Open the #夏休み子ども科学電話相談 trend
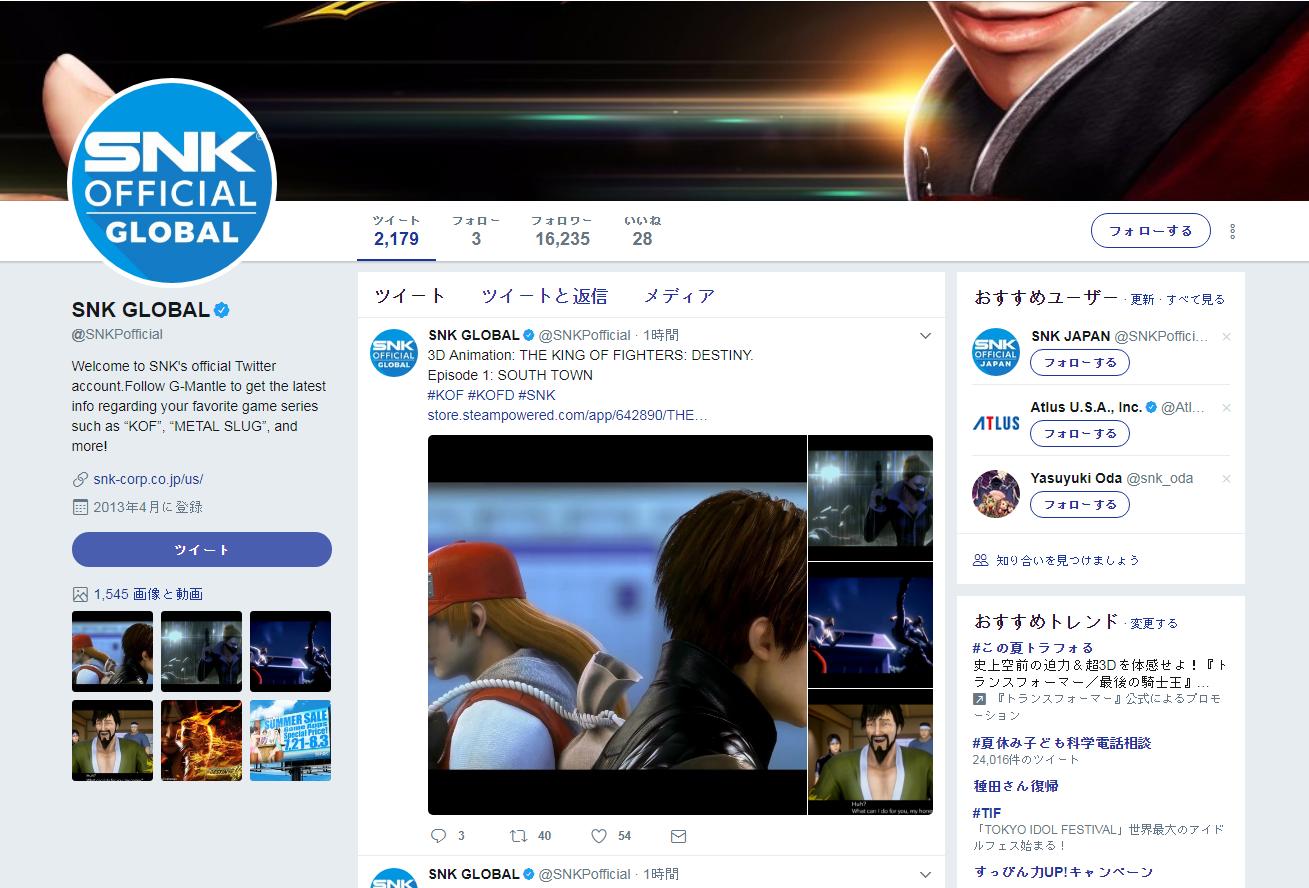Screen dimensions: 1309x888 coord(1062,743)
